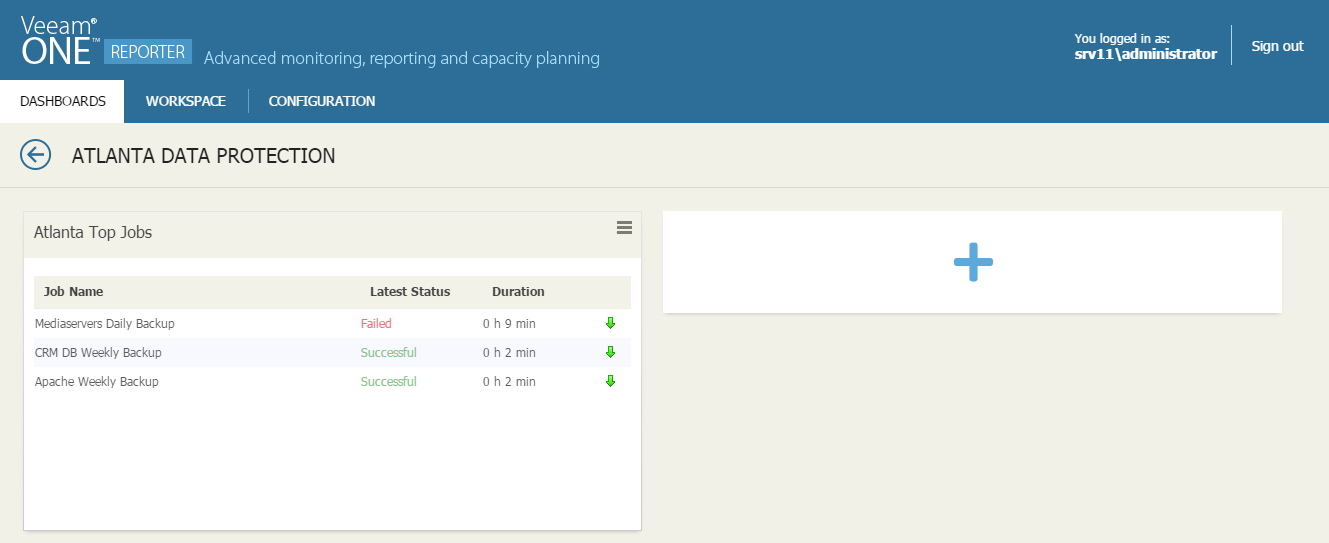
Task: Sort by the Job Name column header
Action: [73, 292]
